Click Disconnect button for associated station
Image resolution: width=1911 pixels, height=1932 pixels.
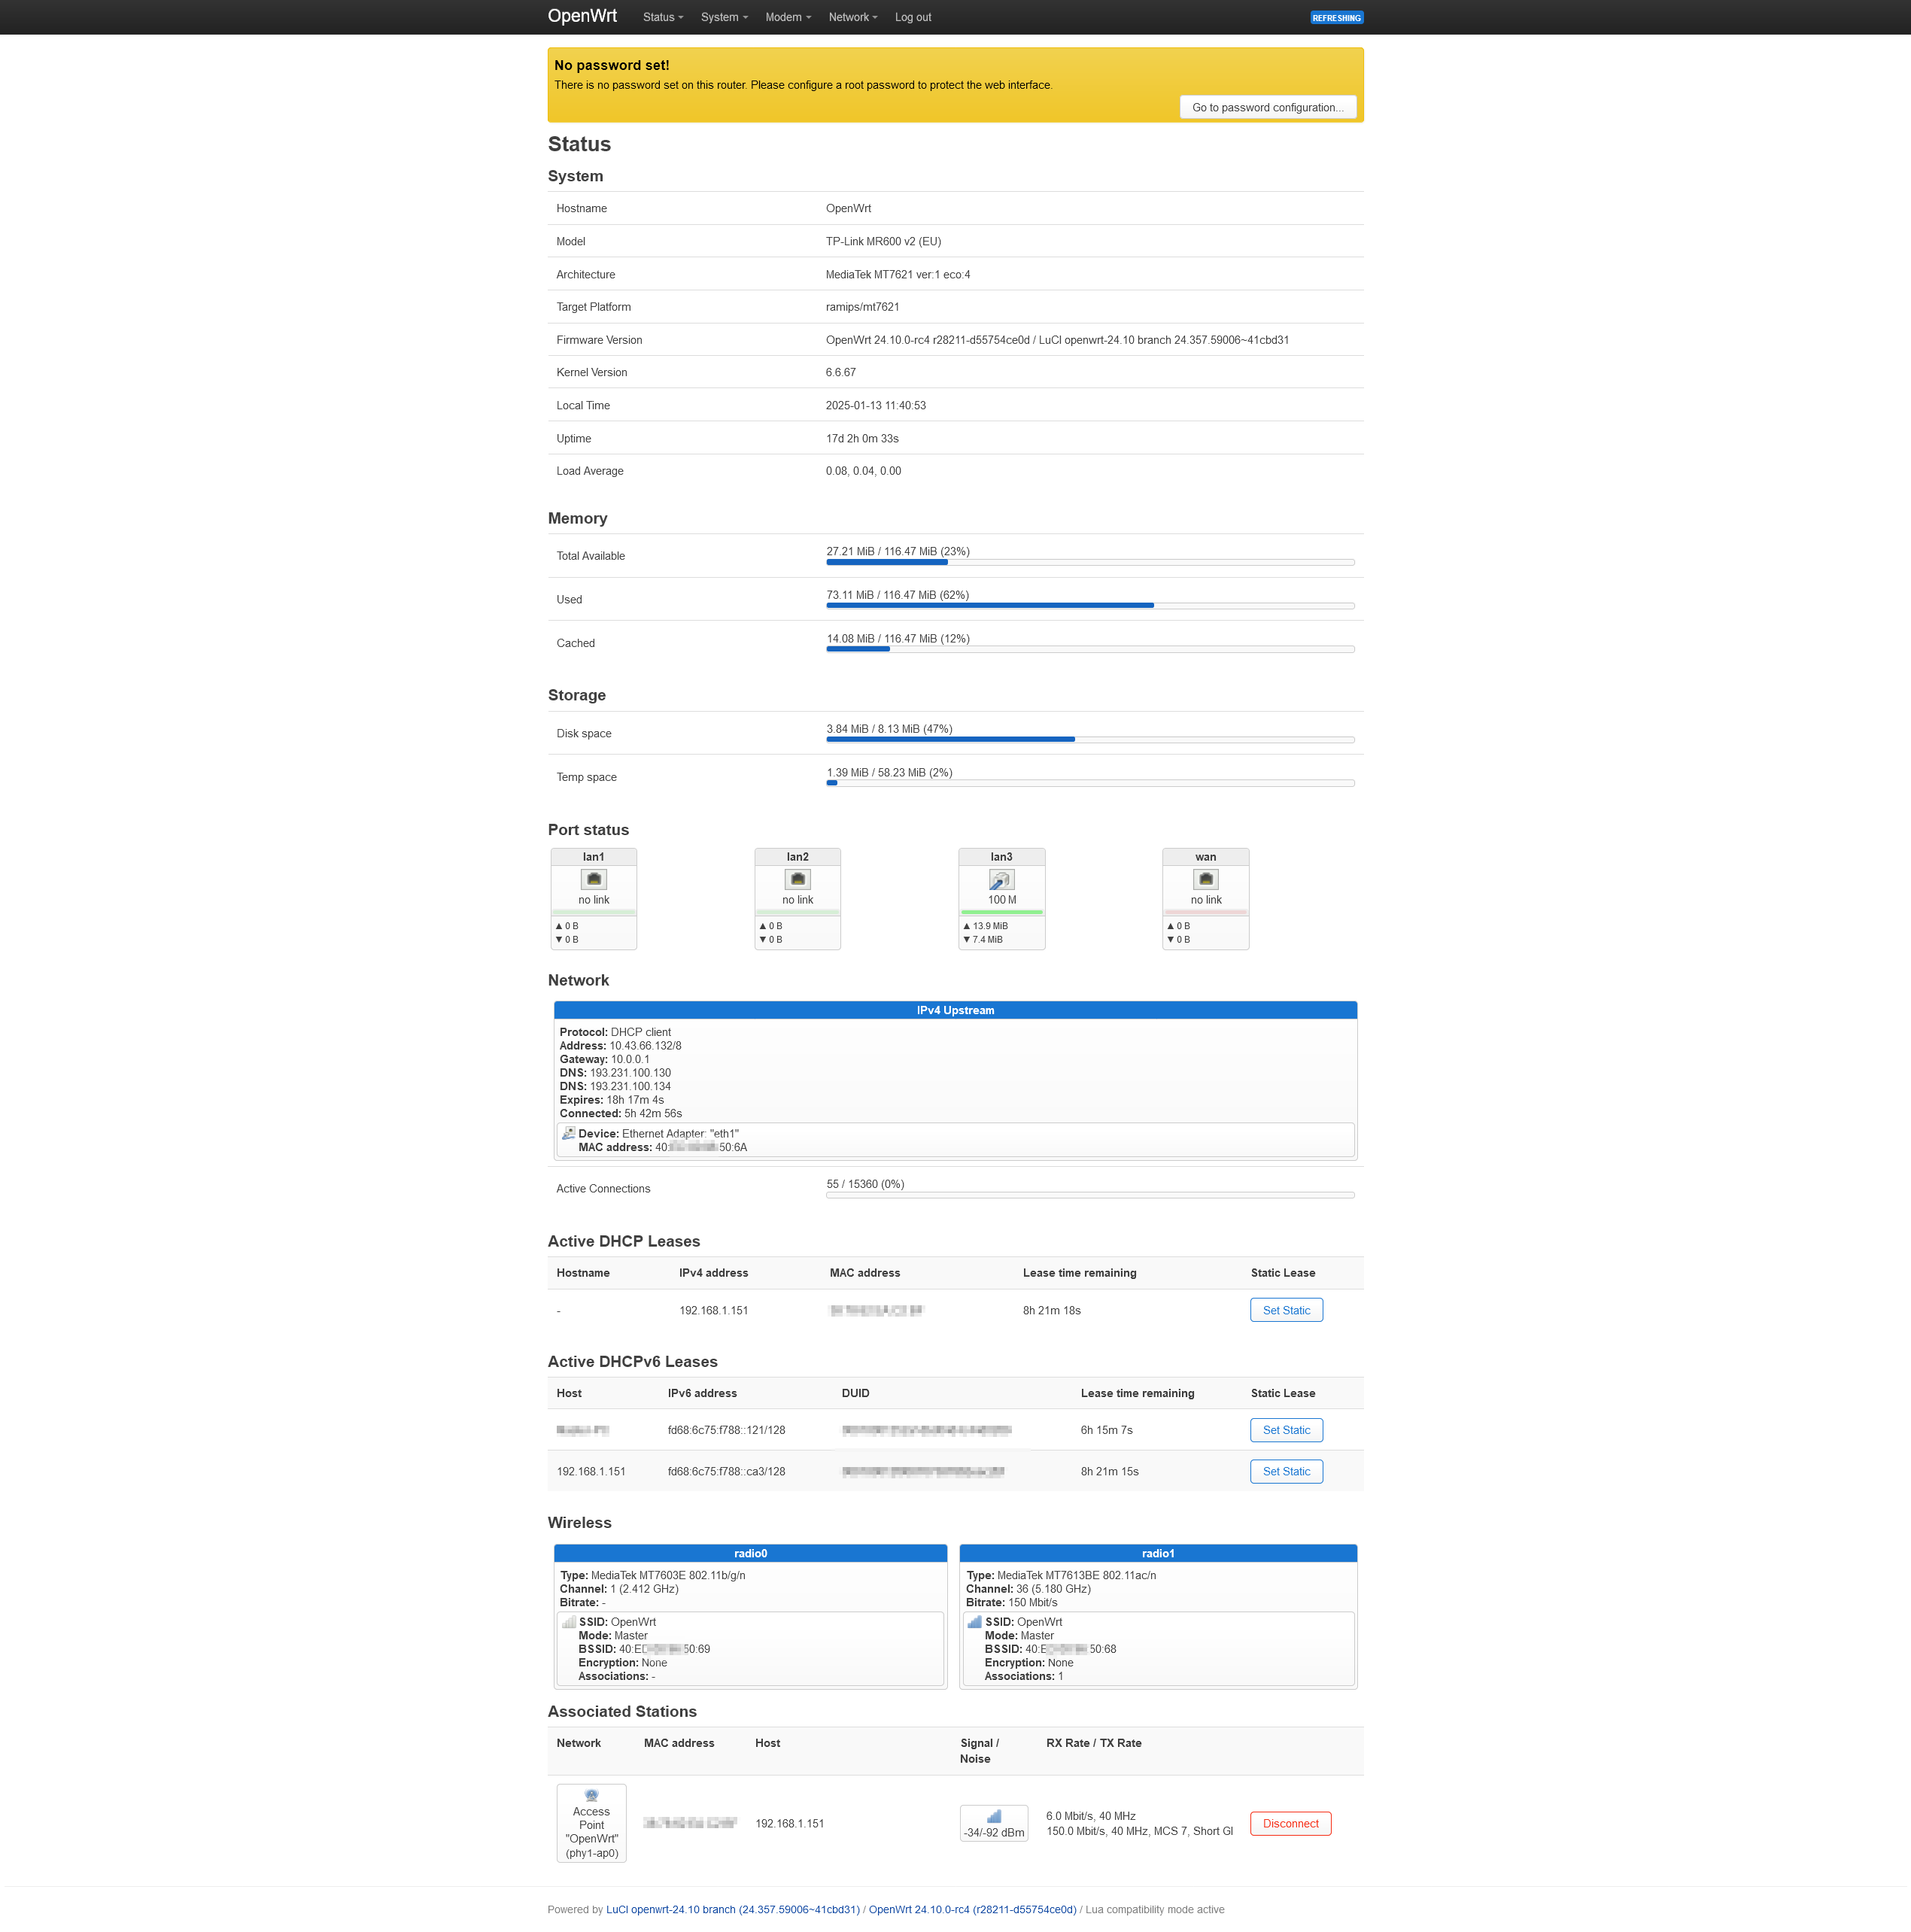1290,1821
